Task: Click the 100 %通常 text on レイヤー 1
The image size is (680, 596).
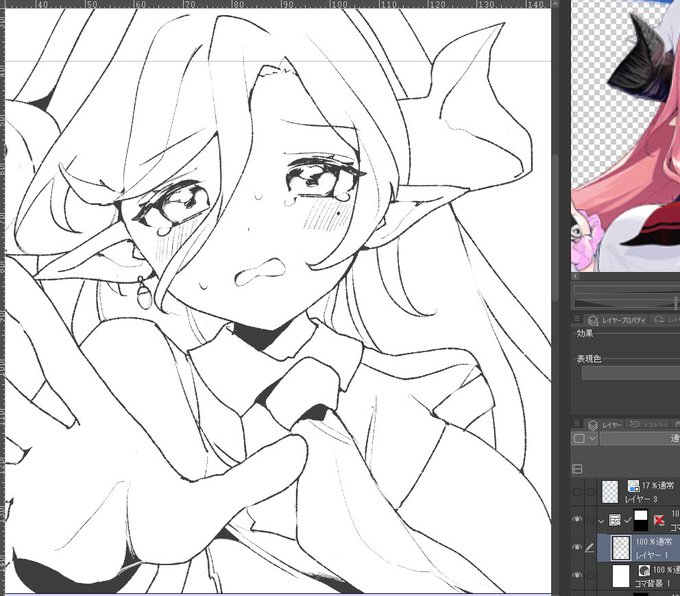Action: click(x=654, y=541)
